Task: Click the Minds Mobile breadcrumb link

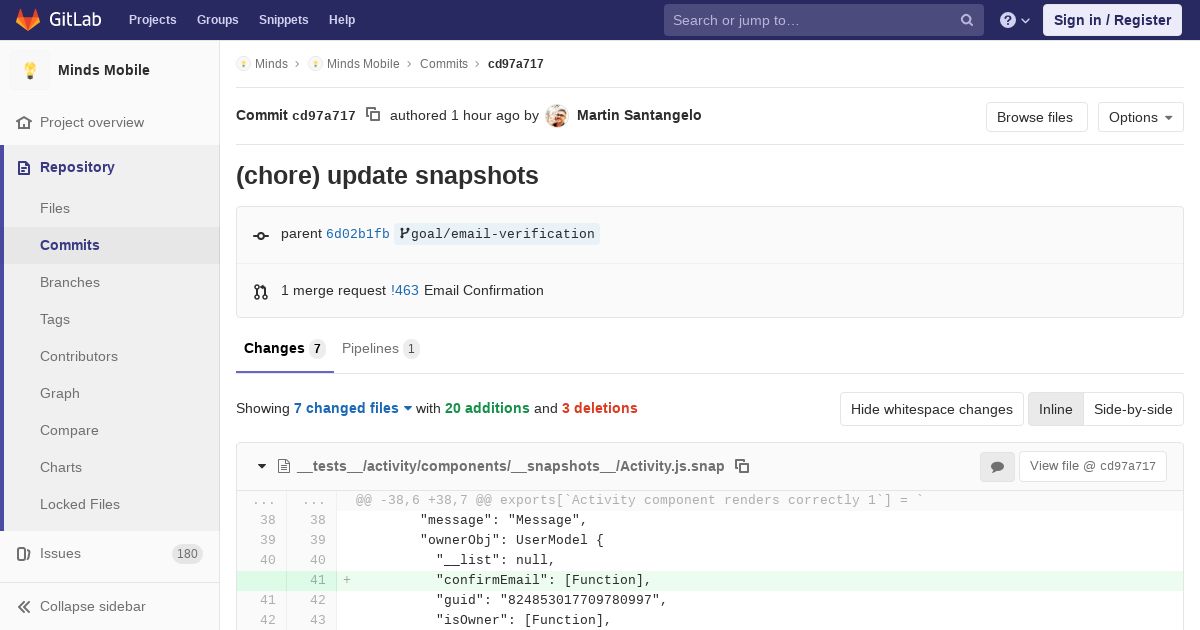Action: (363, 64)
